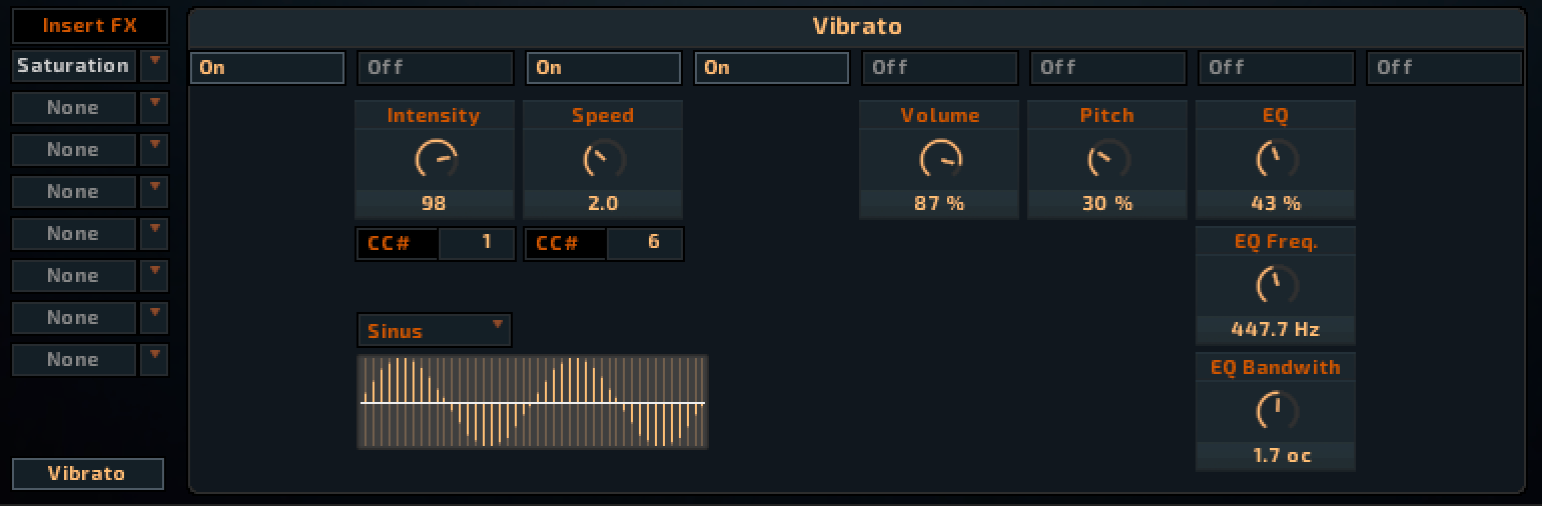
Task: Click the Intensity knob
Action: tap(435, 159)
